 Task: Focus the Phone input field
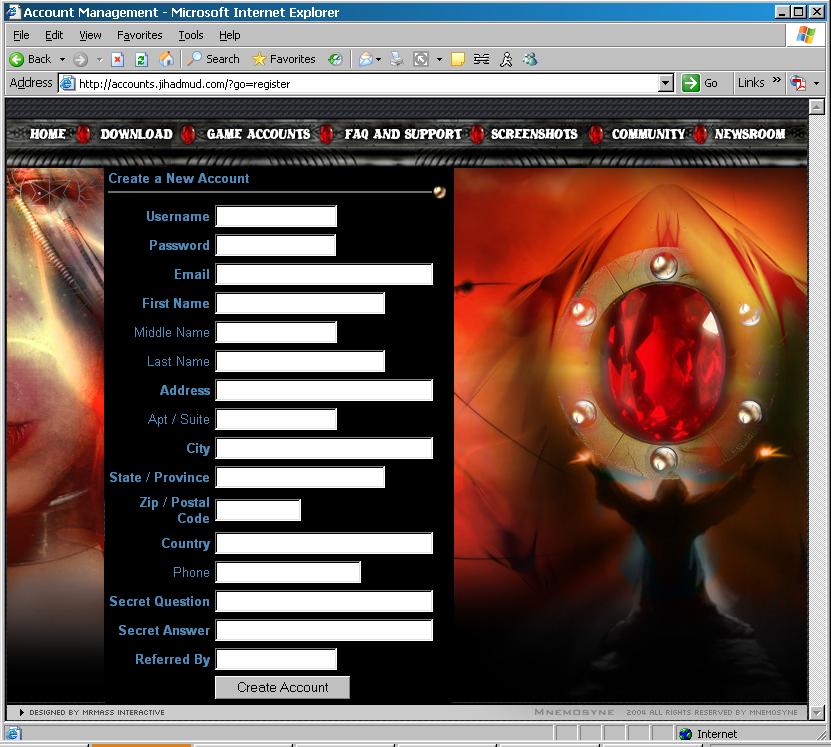(288, 572)
